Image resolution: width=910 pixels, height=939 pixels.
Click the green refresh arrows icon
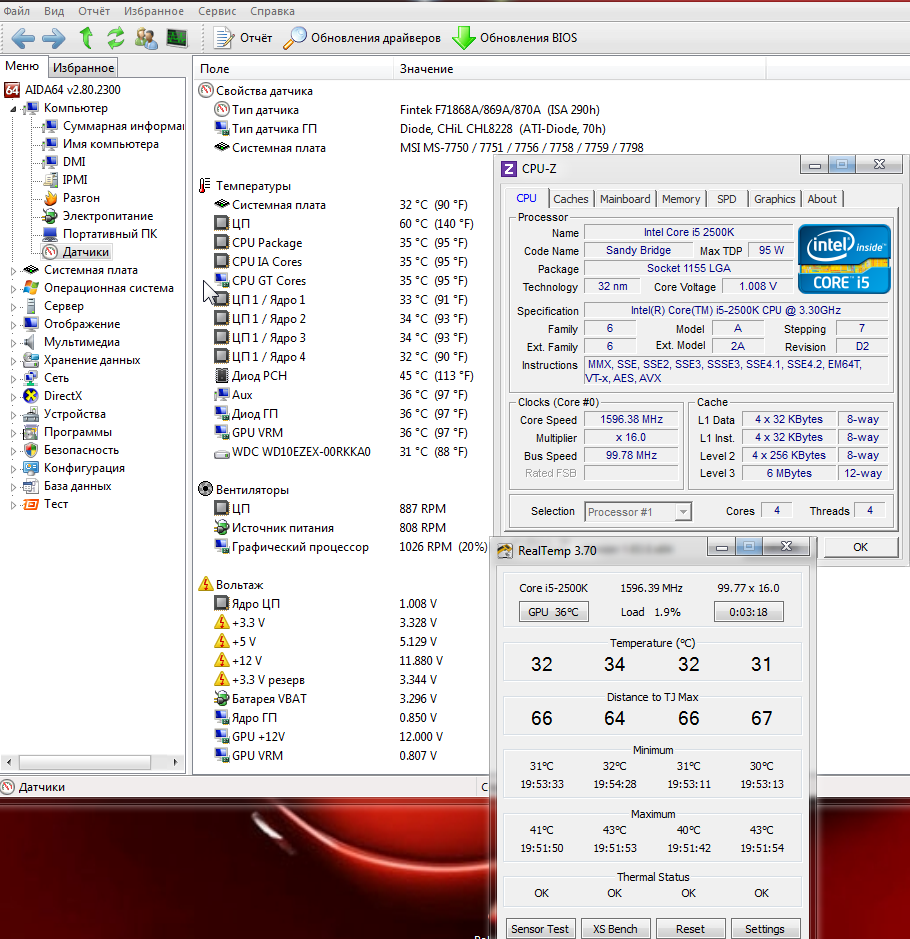(116, 38)
